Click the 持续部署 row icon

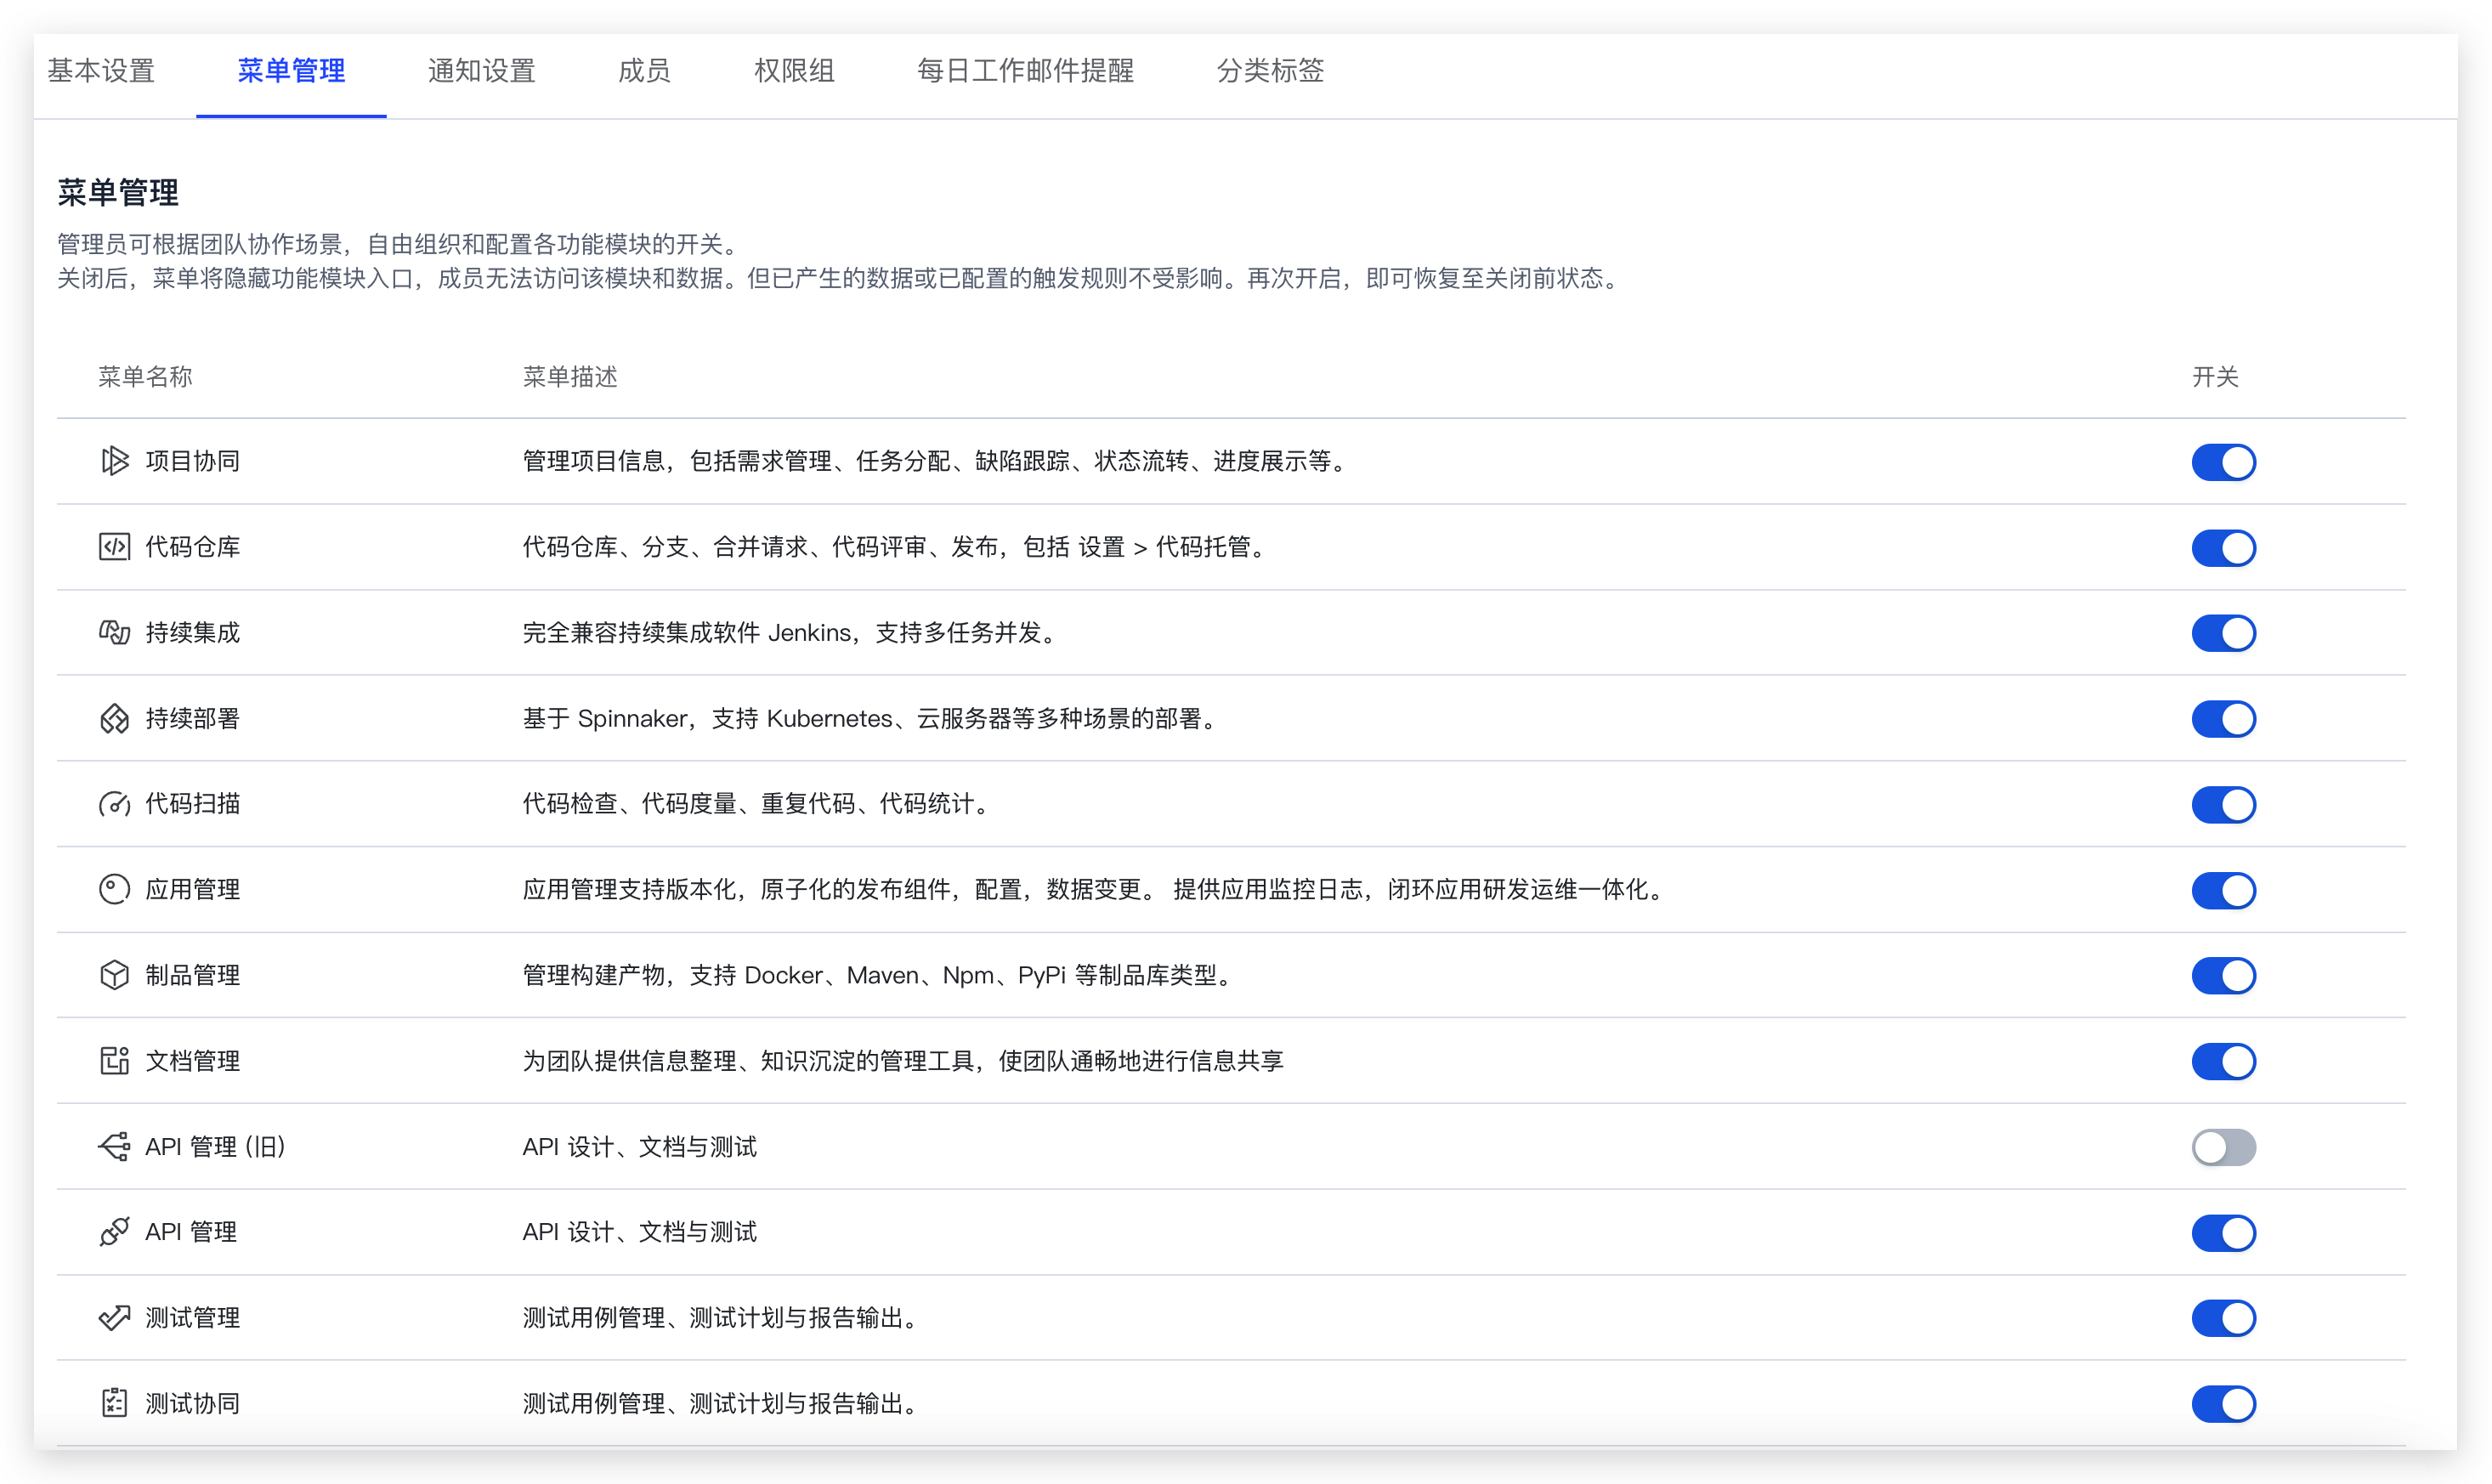tap(115, 719)
